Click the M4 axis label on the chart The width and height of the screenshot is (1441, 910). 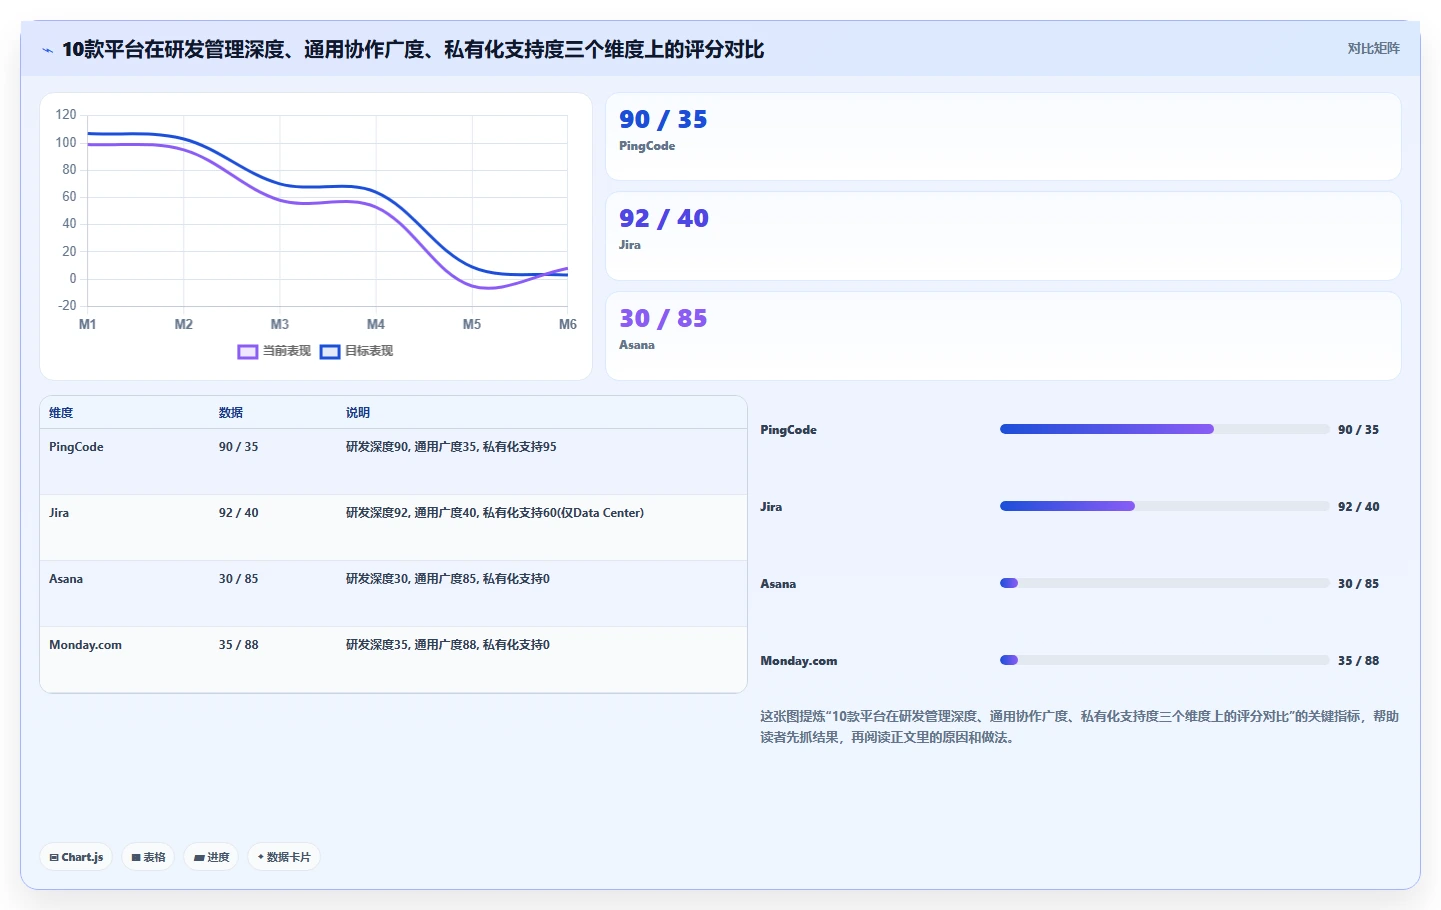(376, 324)
